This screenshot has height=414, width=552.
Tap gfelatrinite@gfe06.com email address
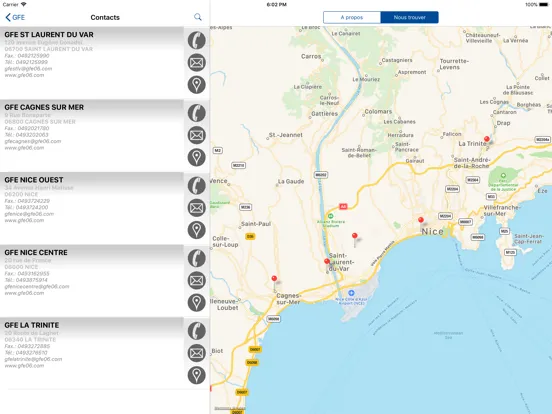(33, 359)
